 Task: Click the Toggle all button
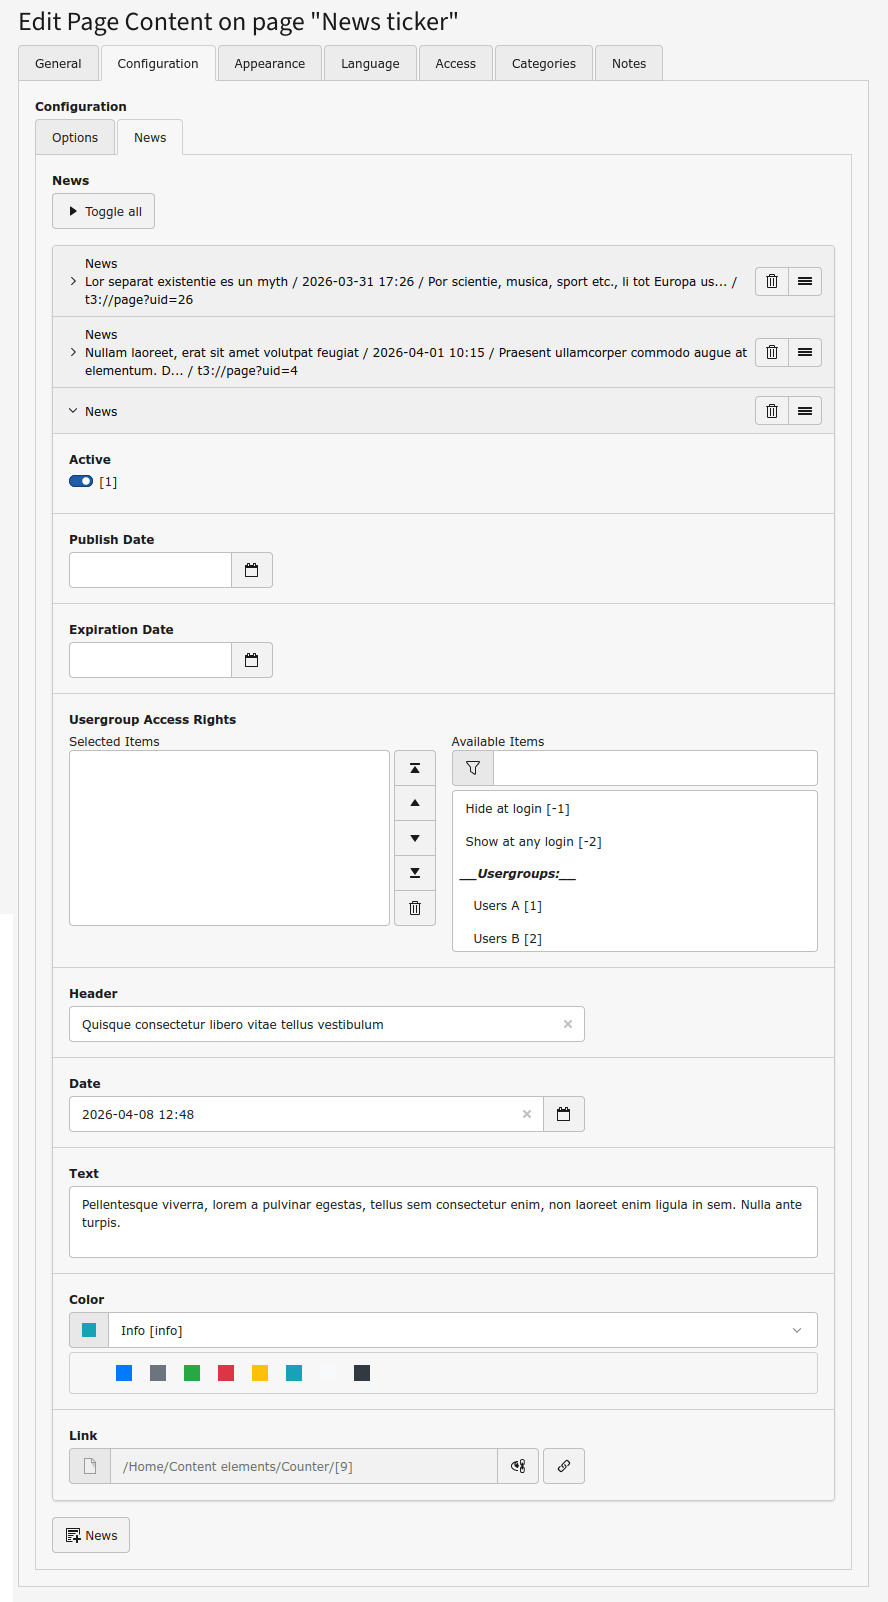tap(104, 212)
